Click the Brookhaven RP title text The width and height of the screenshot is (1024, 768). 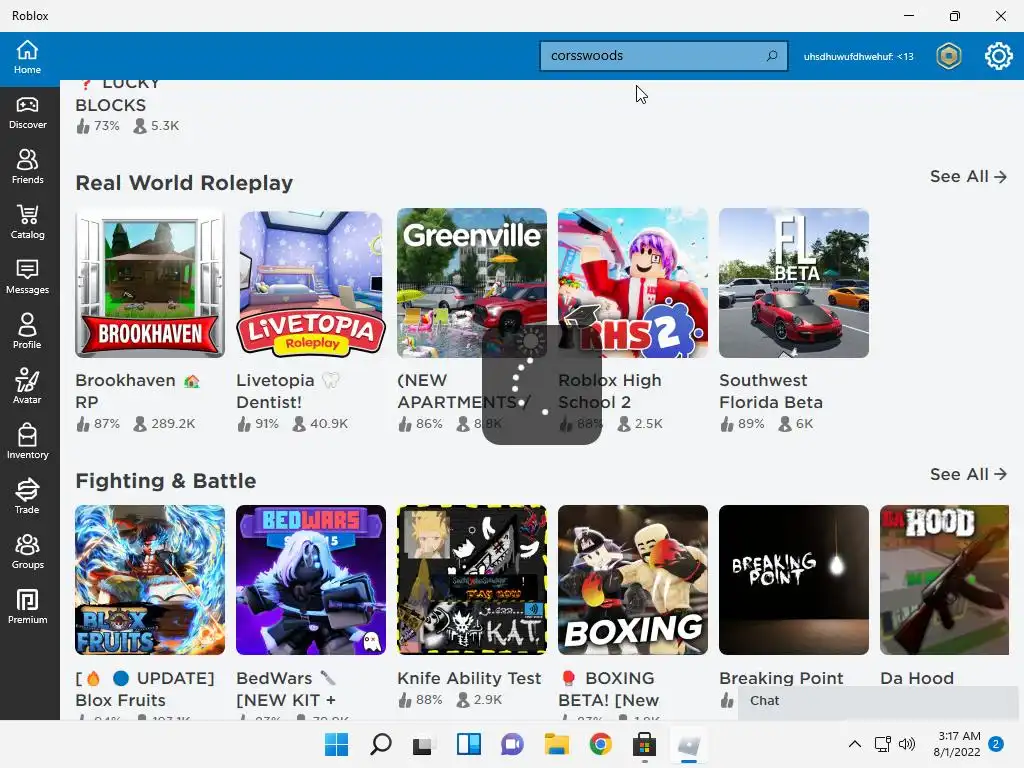(x=137, y=391)
